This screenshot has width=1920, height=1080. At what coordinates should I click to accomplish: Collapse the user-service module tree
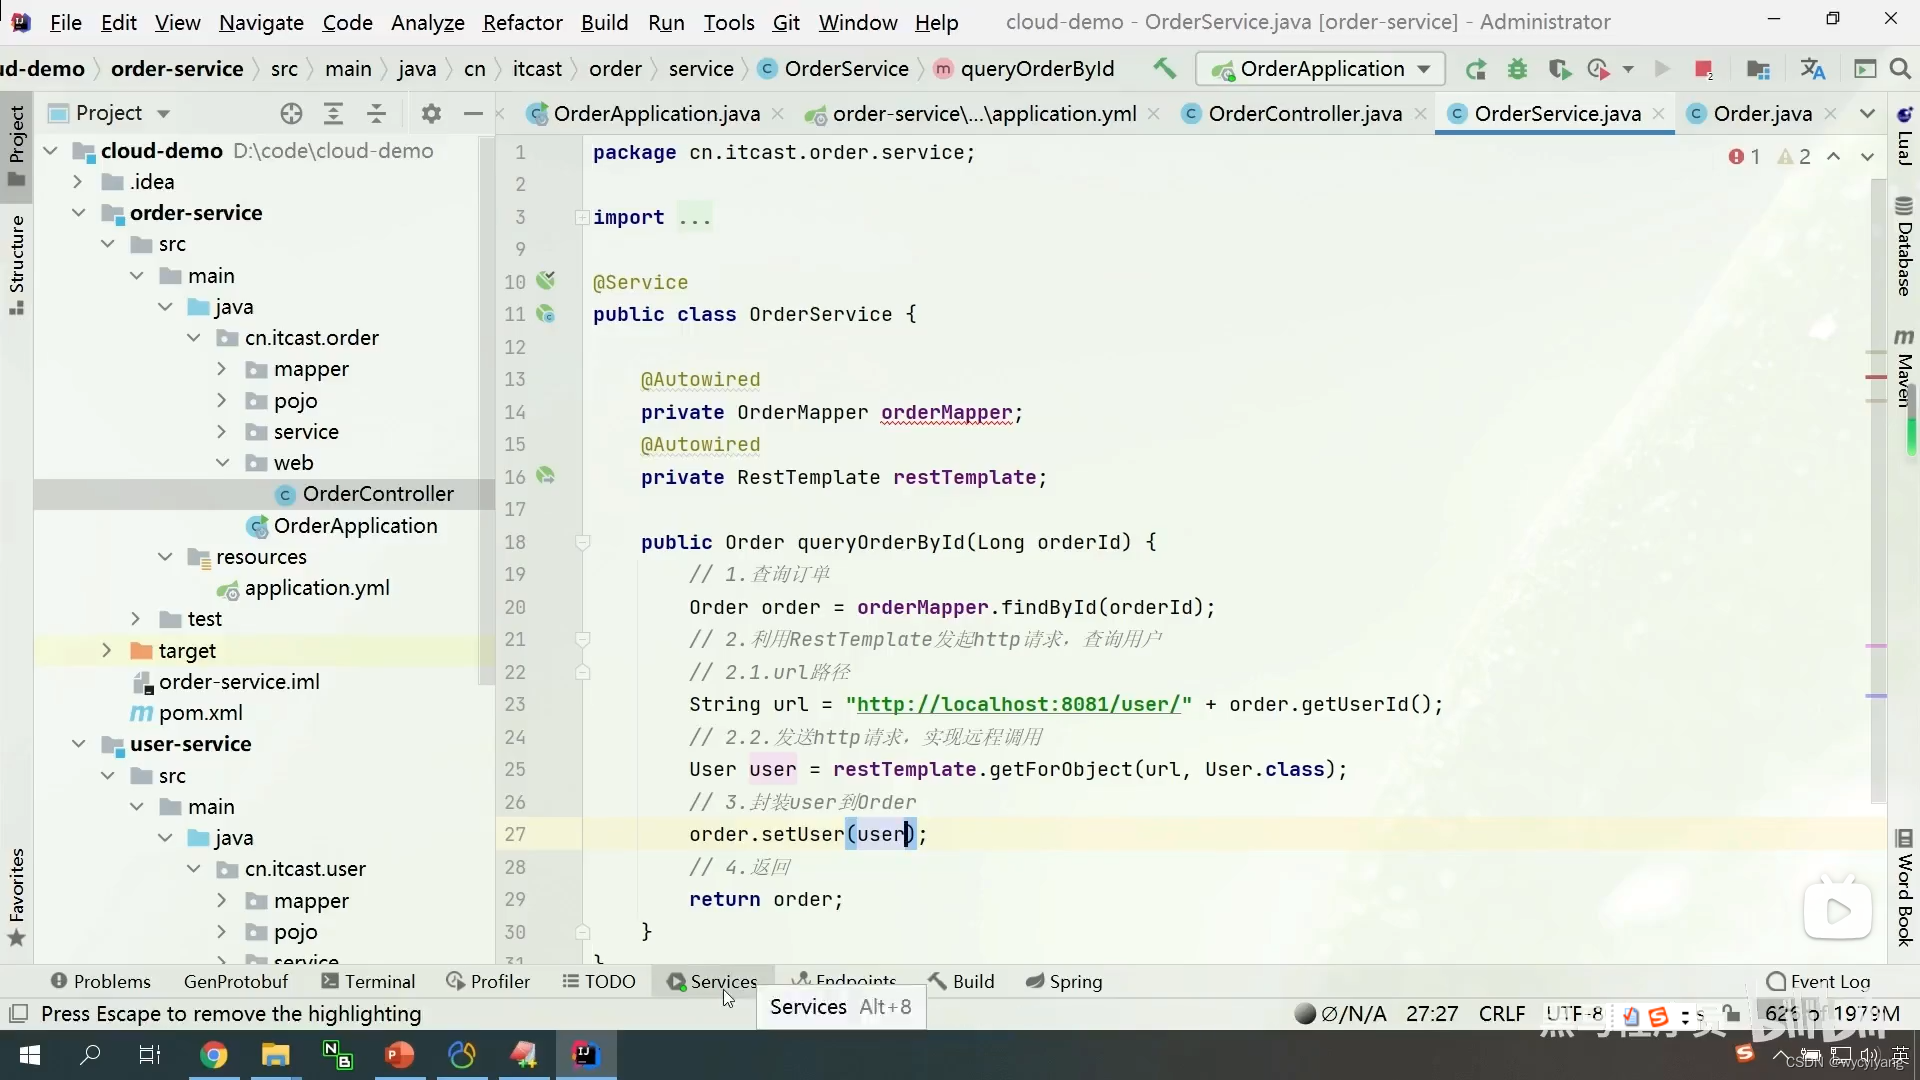[78, 744]
